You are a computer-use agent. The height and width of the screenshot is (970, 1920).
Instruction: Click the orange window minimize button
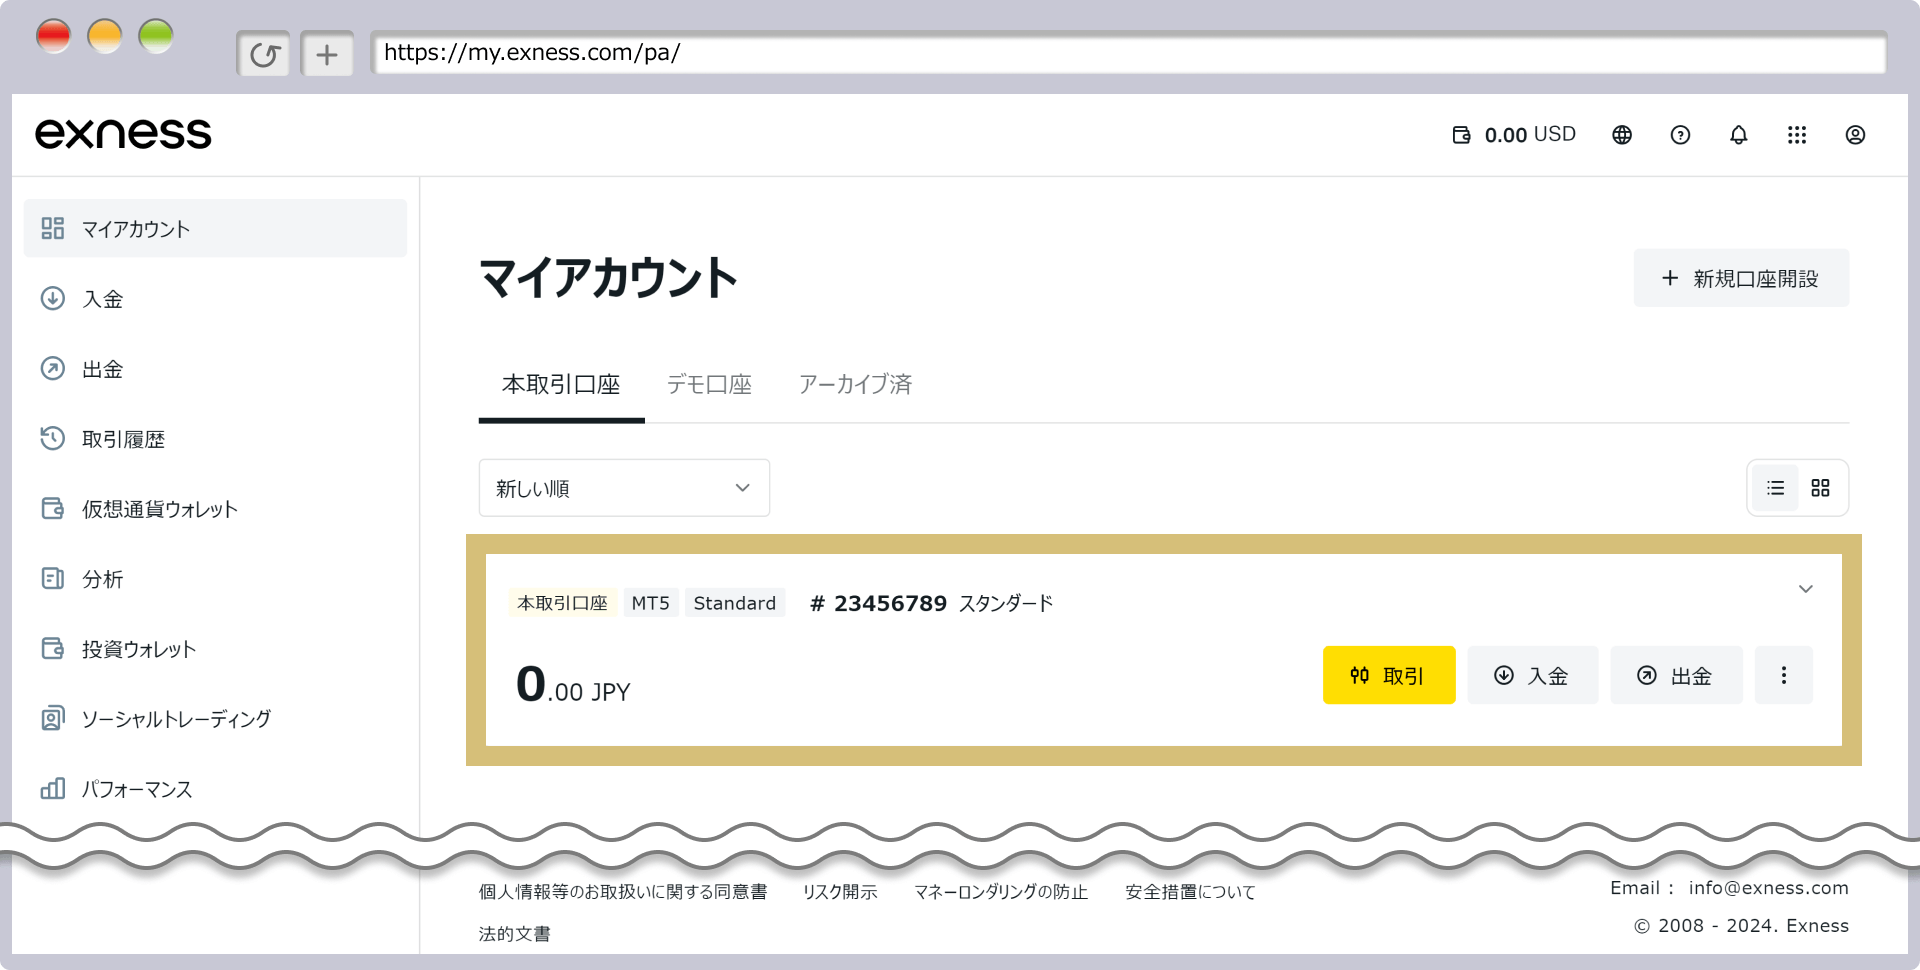coord(105,36)
